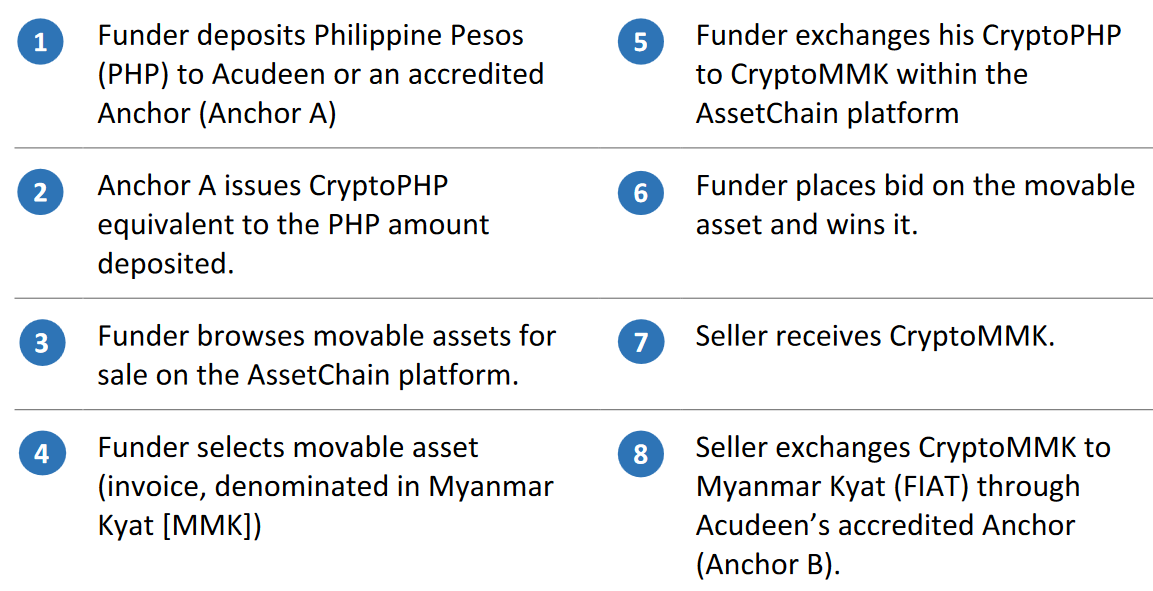Click 'Anchor A issues CryptoPHP' text

pyautogui.click(x=273, y=185)
